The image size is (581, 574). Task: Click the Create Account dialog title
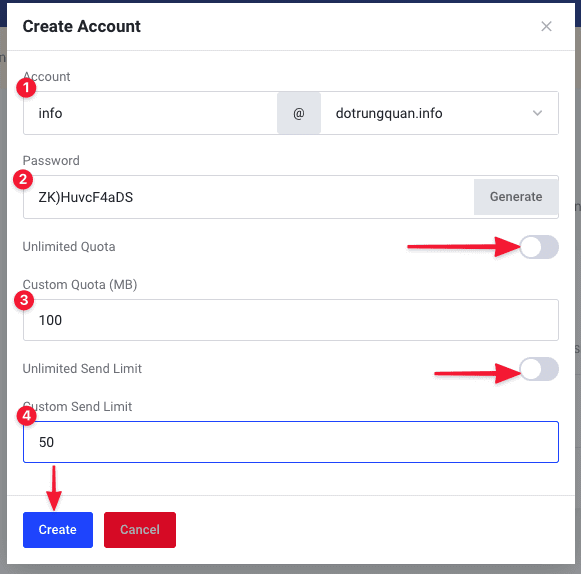coord(82,26)
